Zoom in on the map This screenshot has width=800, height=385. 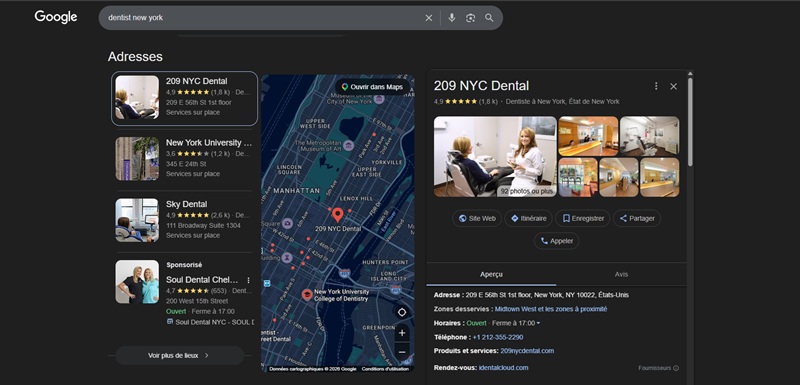coord(402,333)
